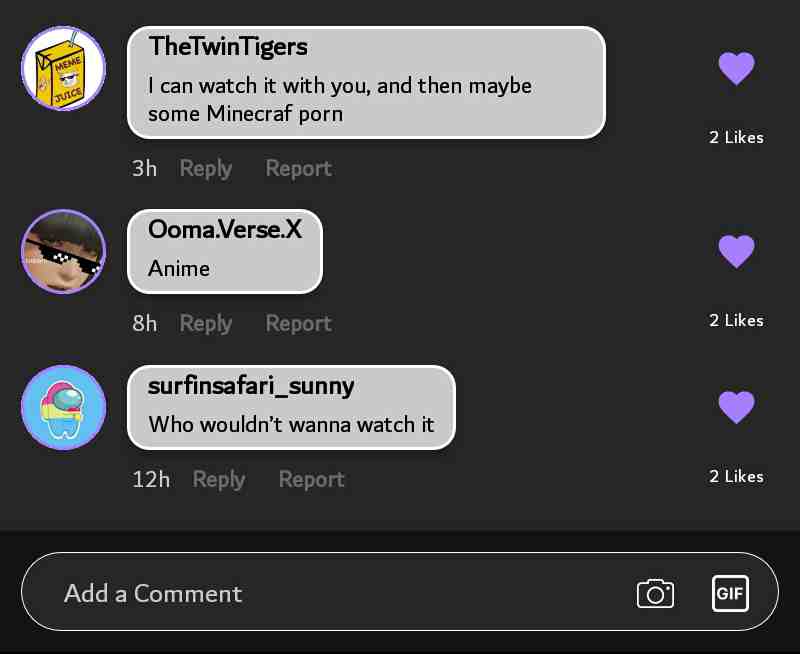This screenshot has height=654, width=800.
Task: Reply to TheTwinTigers' comment
Action: coord(206,169)
